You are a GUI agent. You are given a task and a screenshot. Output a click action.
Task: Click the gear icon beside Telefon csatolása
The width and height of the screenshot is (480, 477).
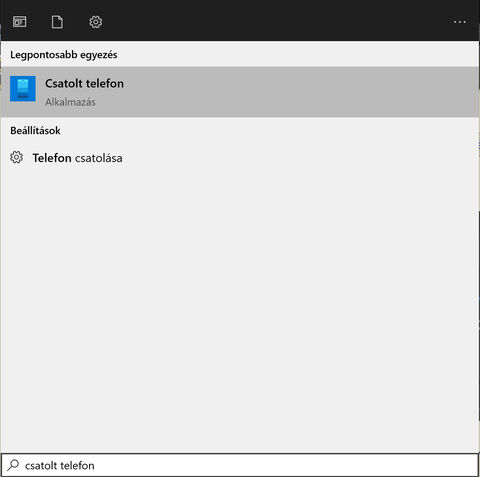tap(16, 157)
